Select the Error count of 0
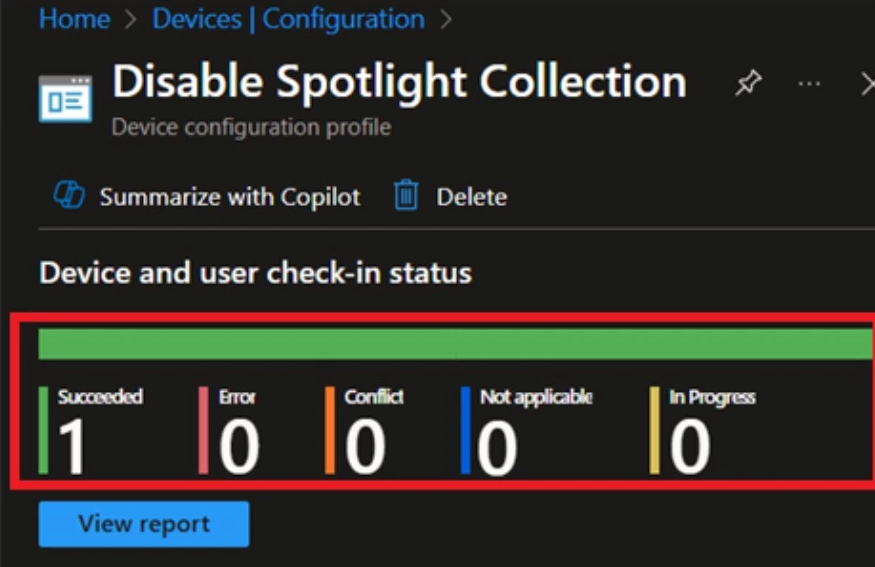Viewport: 875px width, 567px height. pyautogui.click(x=239, y=447)
